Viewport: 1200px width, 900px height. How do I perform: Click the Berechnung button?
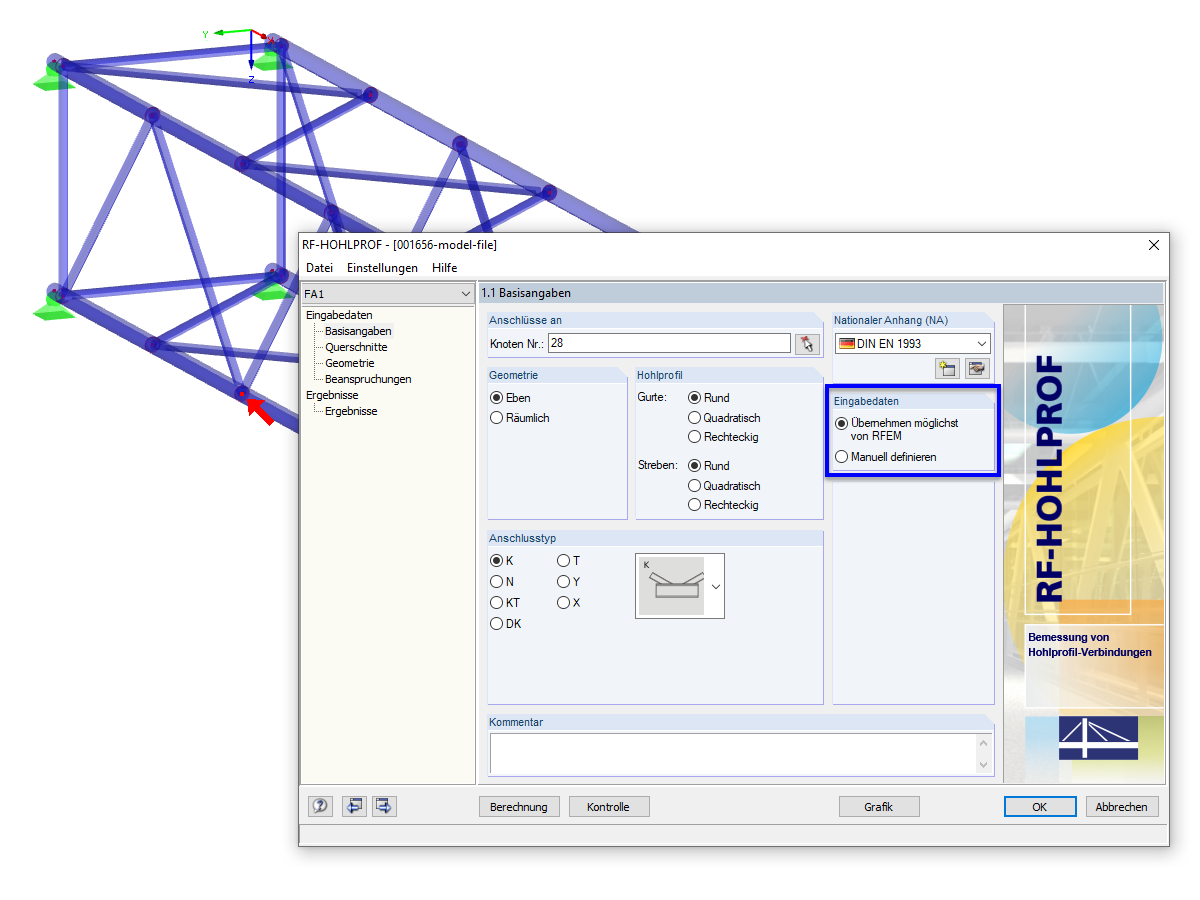(519, 807)
